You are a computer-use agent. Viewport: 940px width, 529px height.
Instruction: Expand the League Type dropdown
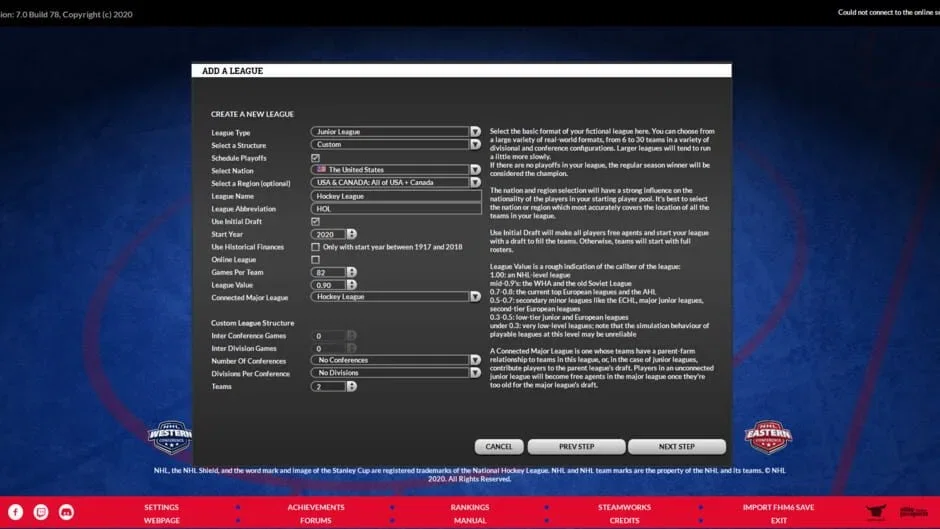(x=475, y=132)
